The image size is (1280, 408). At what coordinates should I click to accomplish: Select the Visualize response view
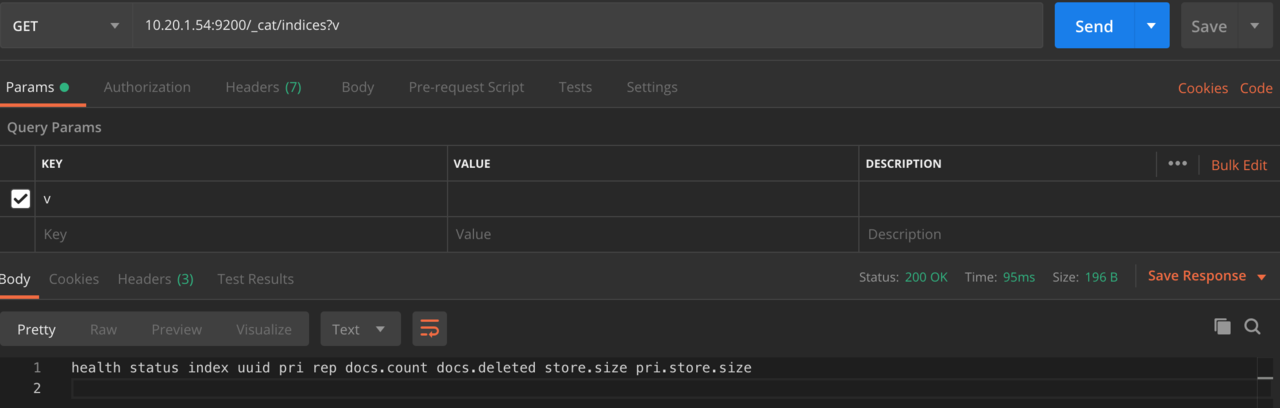click(x=264, y=329)
